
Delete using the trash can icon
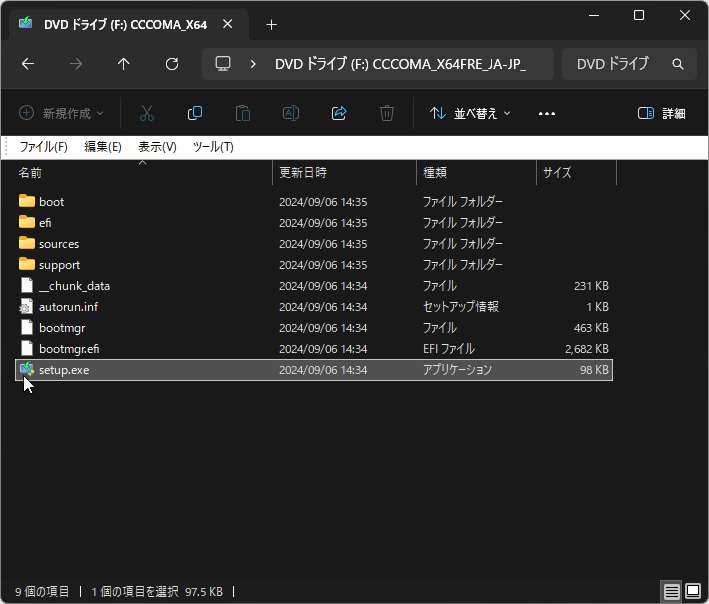pos(387,113)
